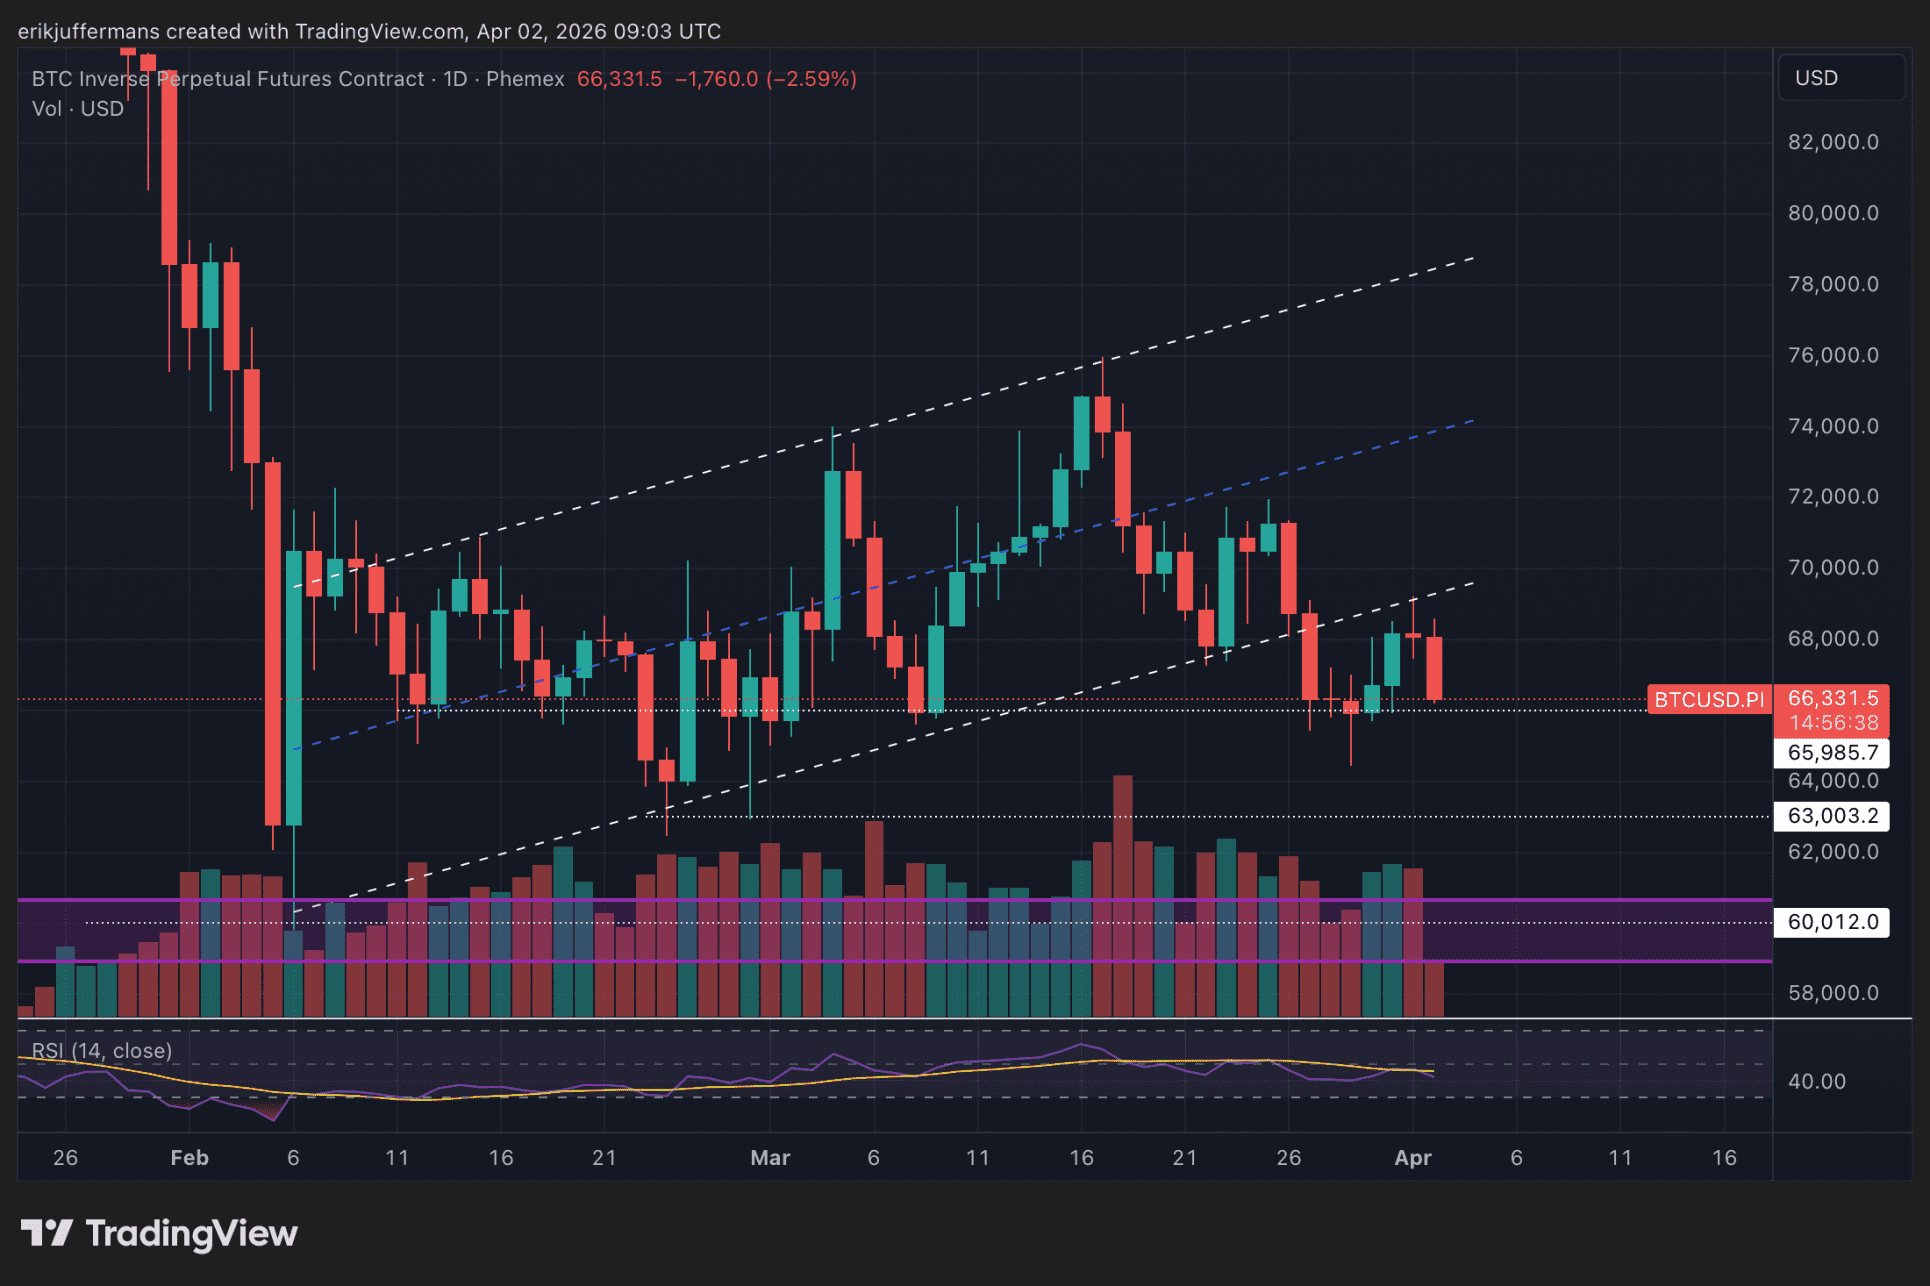The image size is (1930, 1286).
Task: Click the 1D interval in chart legend
Action: tap(455, 79)
